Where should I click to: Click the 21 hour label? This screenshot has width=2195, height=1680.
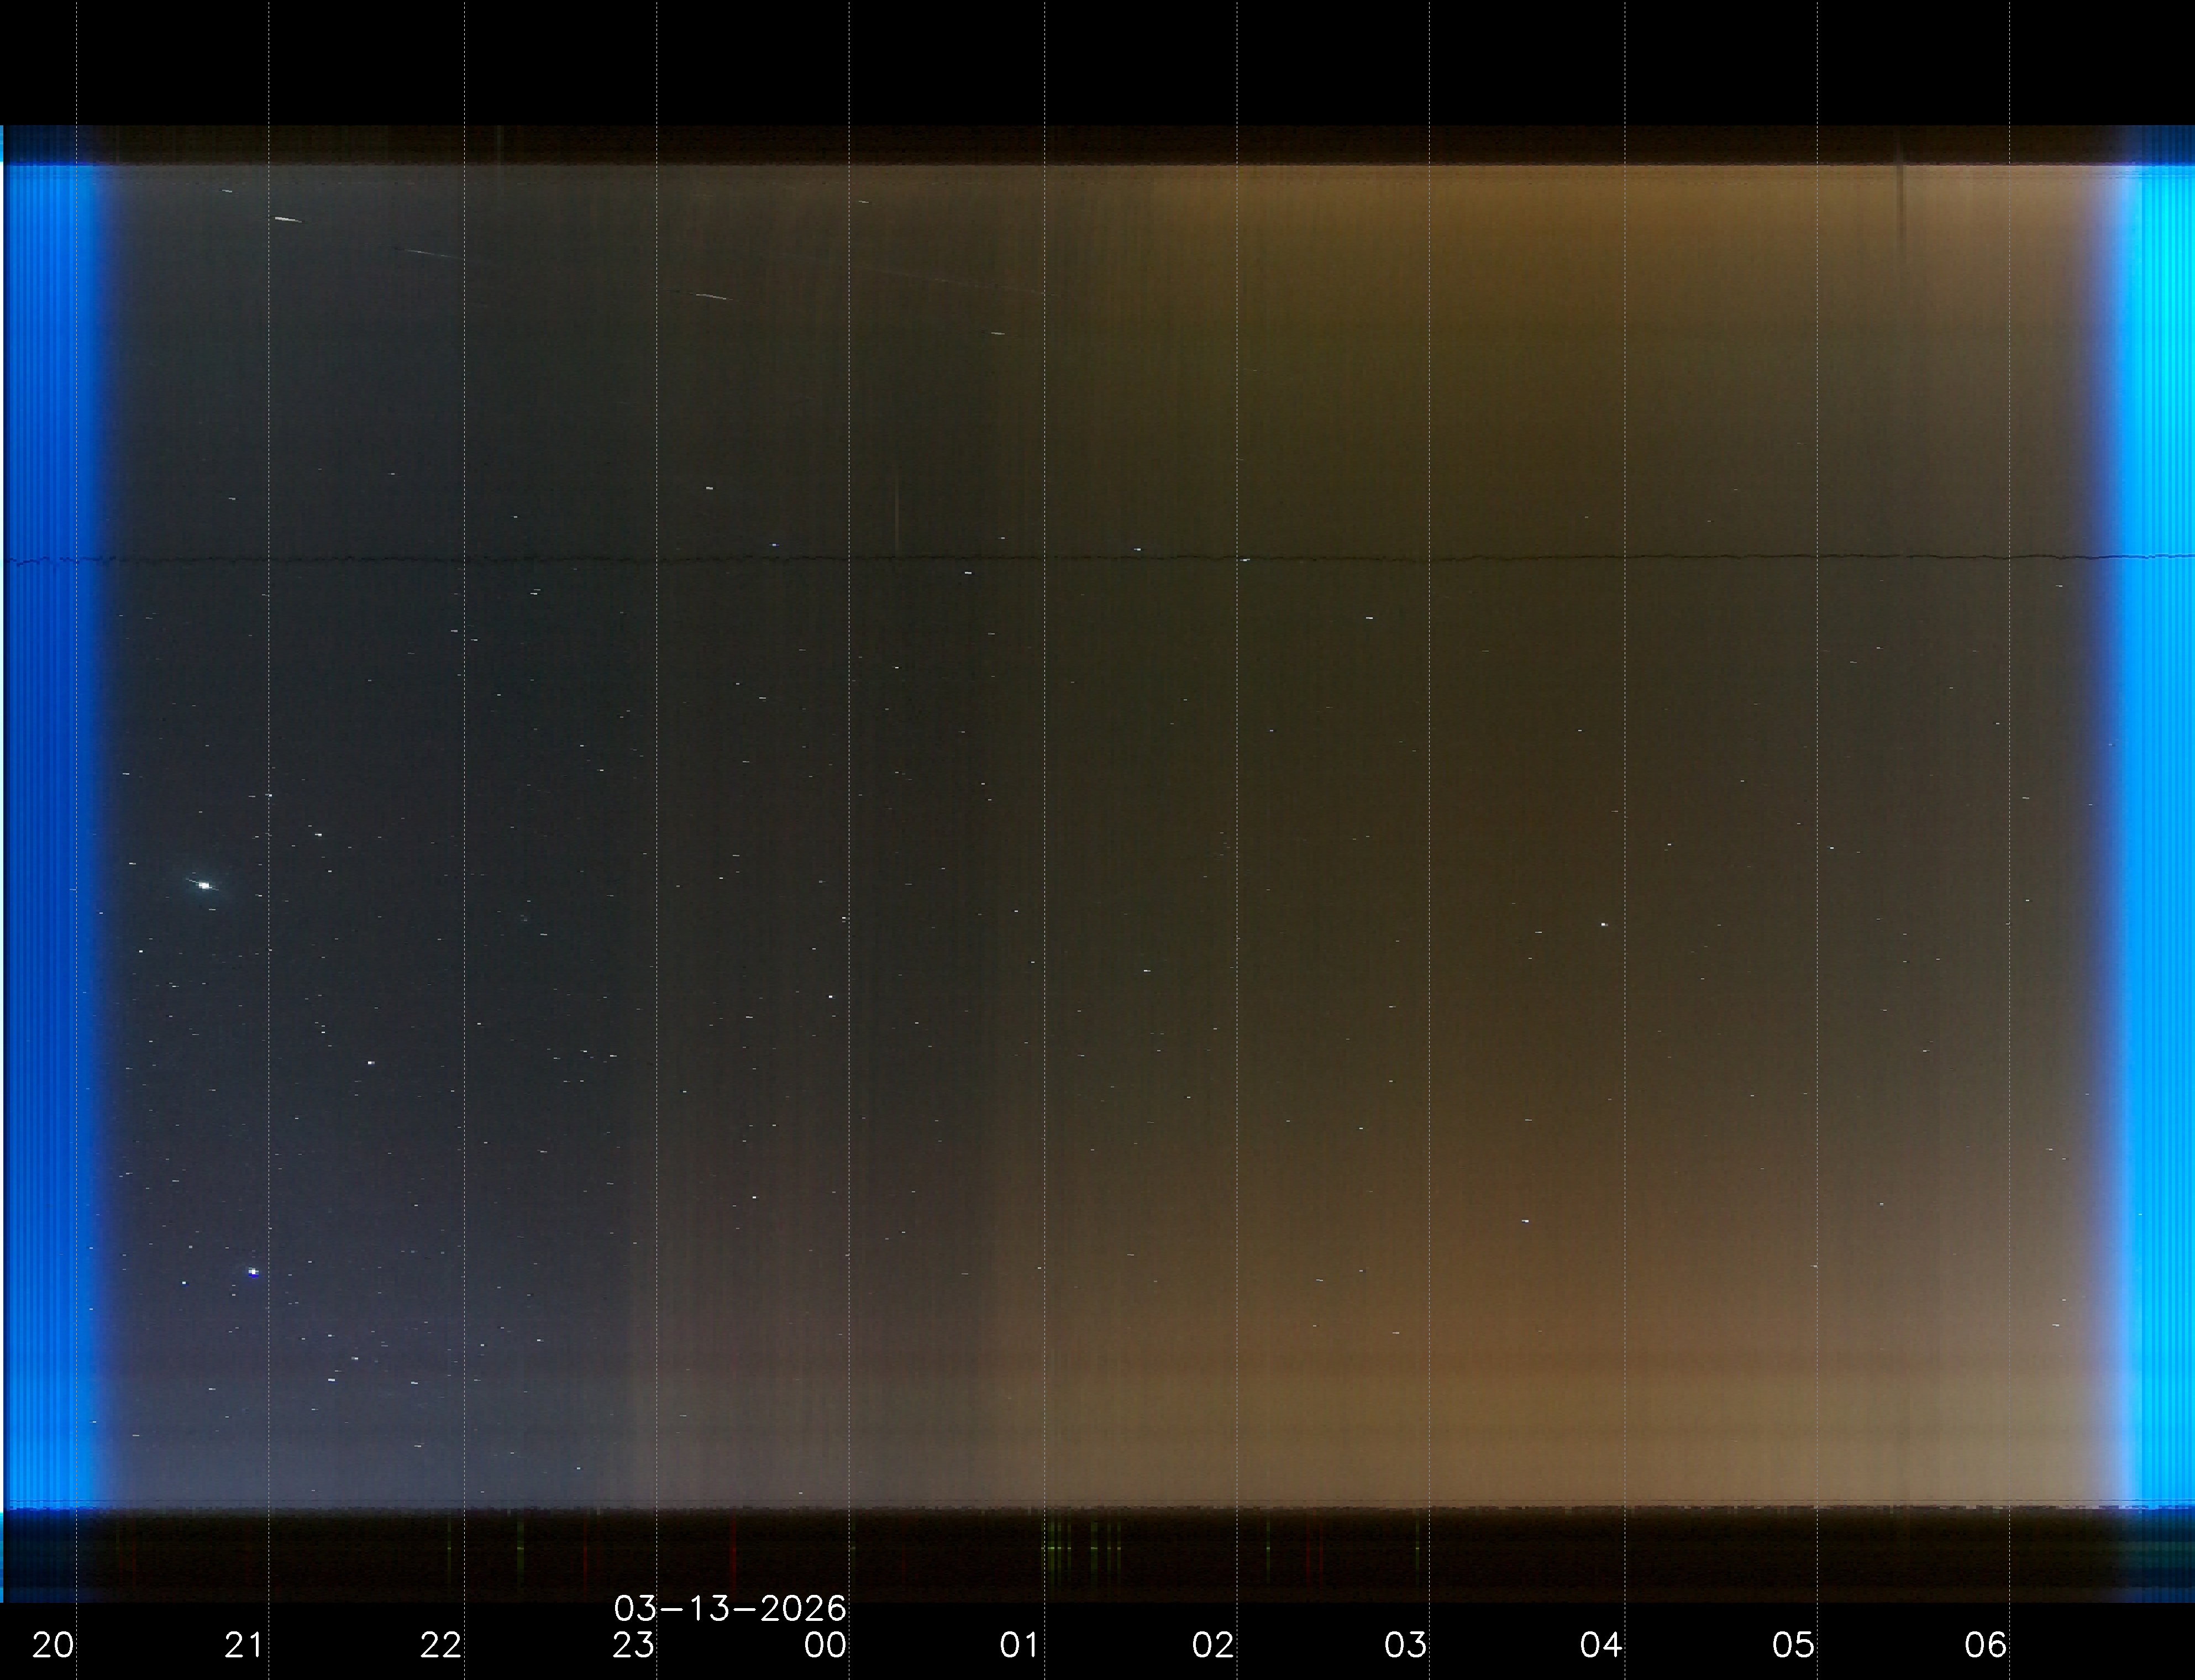click(x=244, y=1644)
